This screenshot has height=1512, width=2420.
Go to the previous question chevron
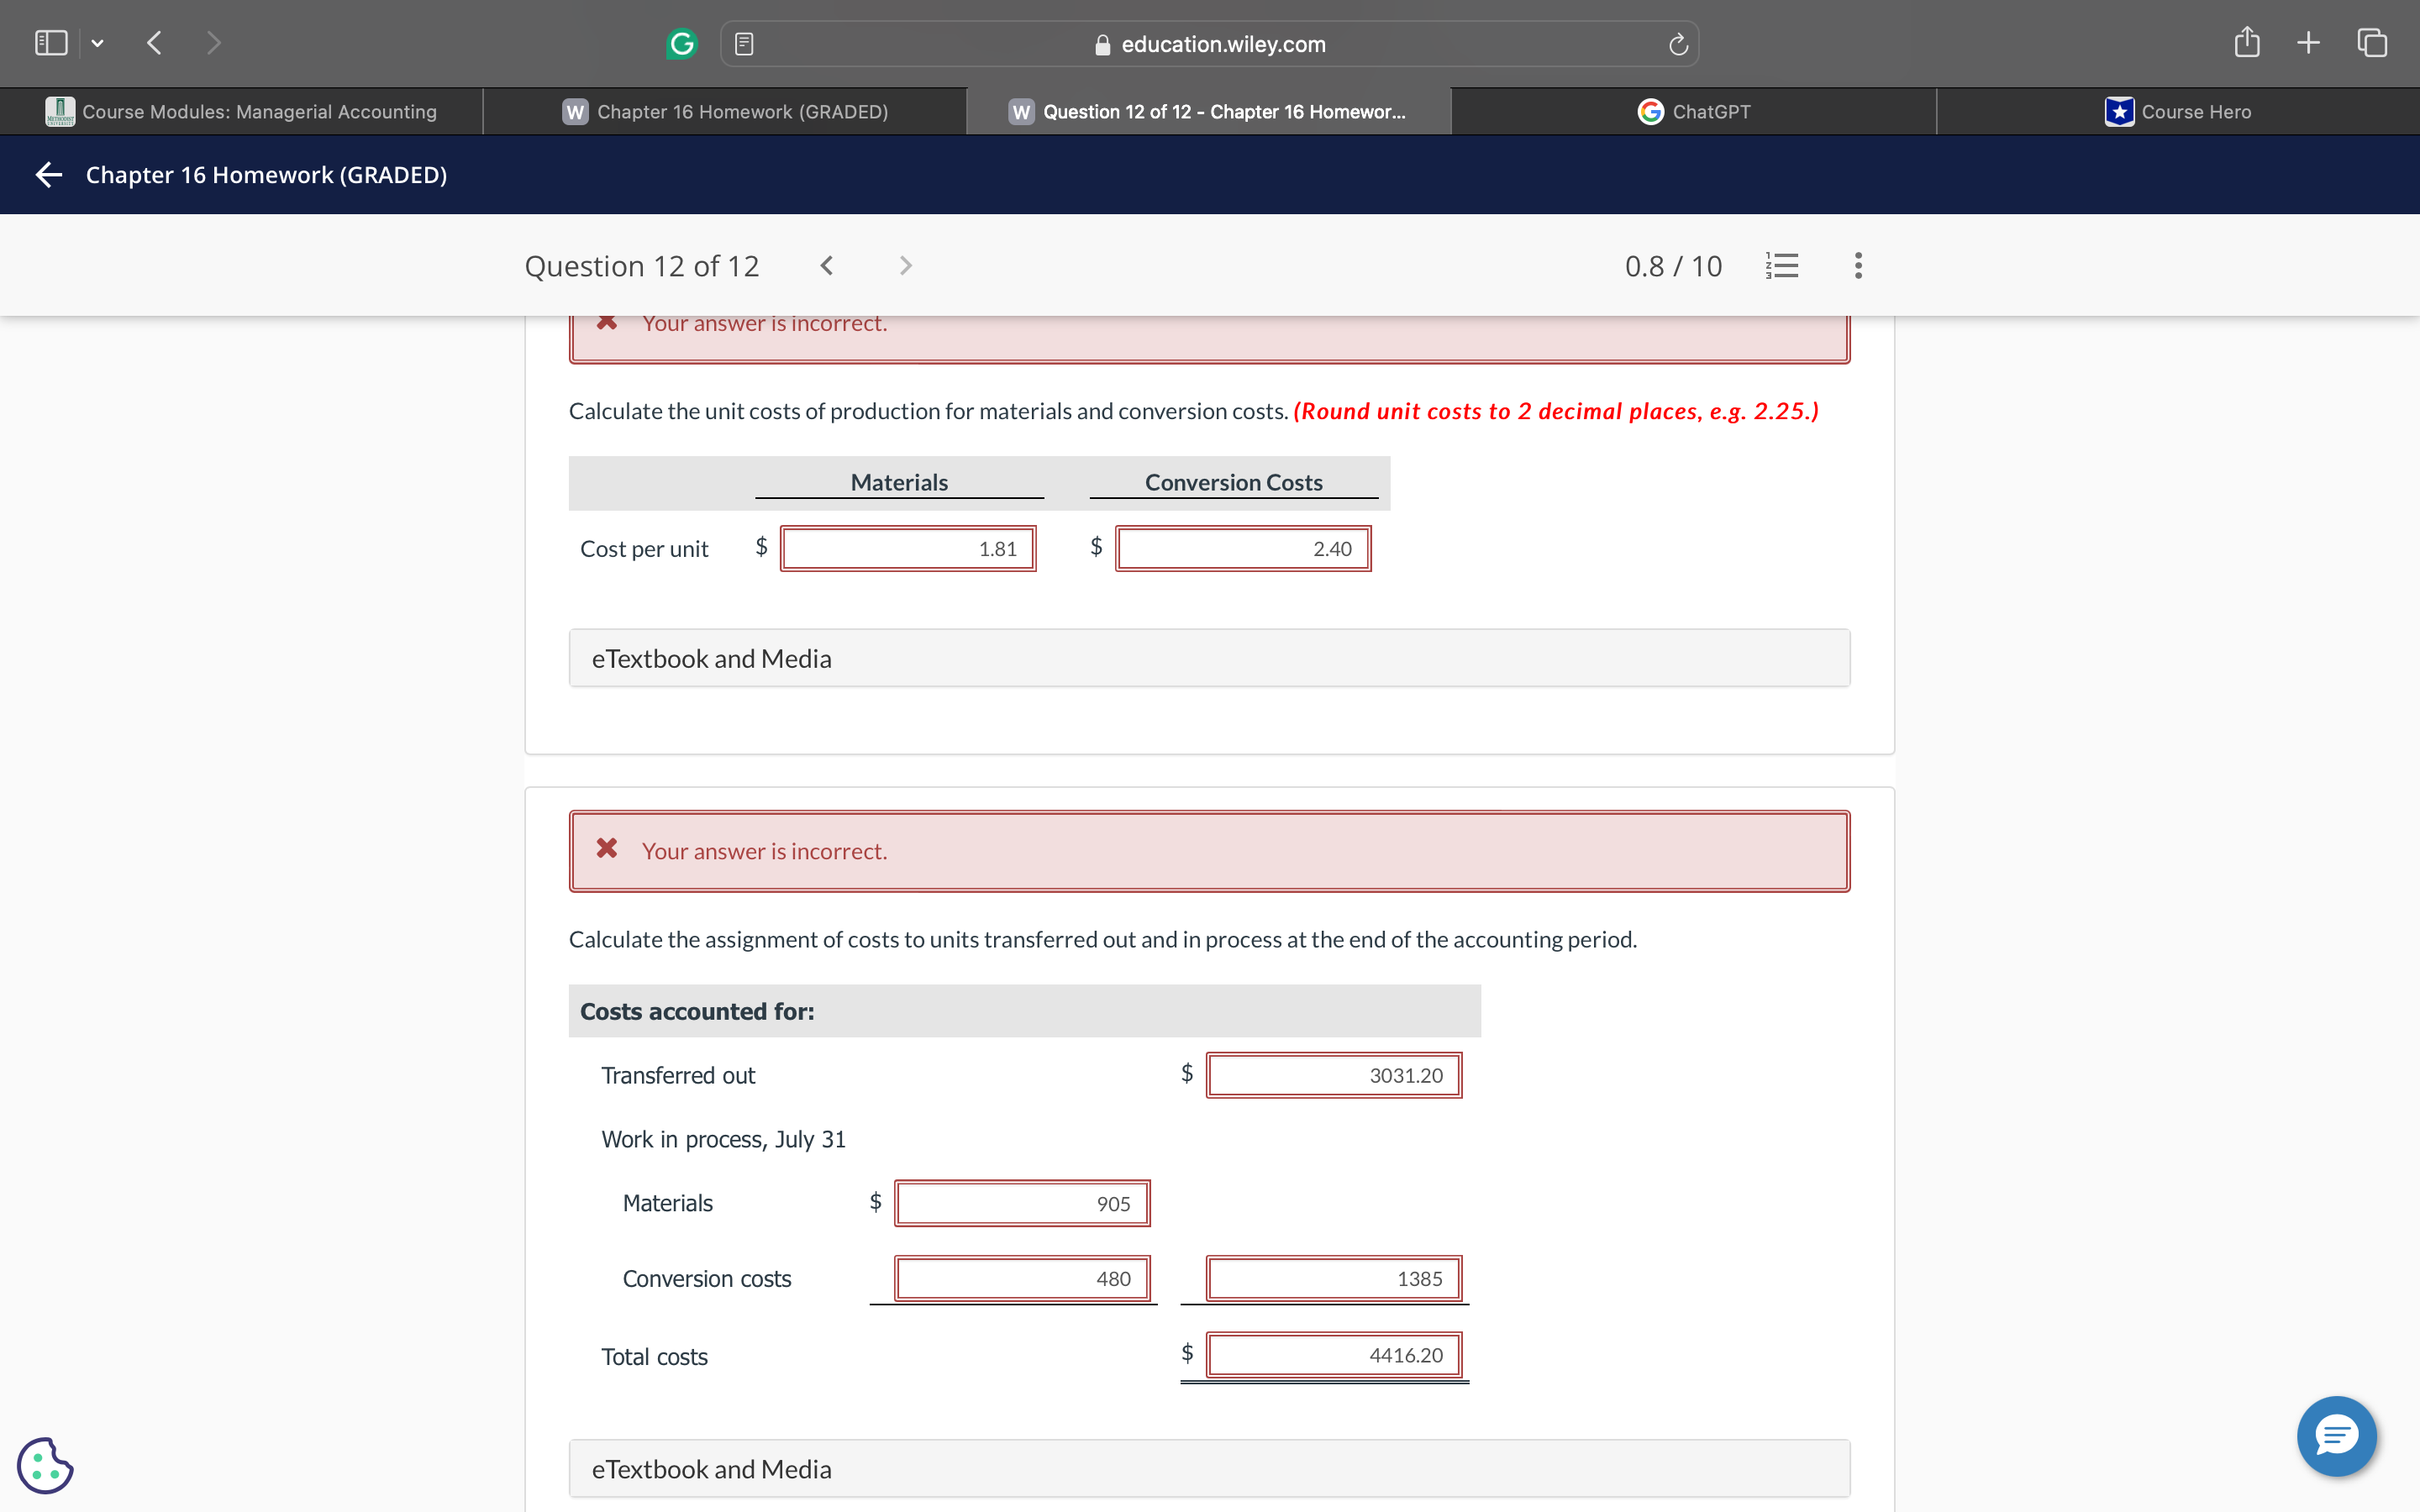826,266
